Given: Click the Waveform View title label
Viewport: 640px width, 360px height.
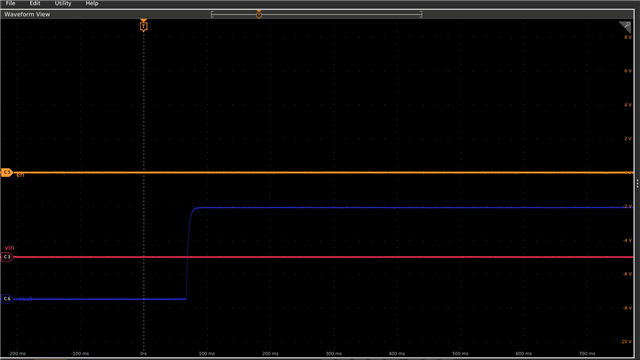Looking at the screenshot, I should pos(27,14).
